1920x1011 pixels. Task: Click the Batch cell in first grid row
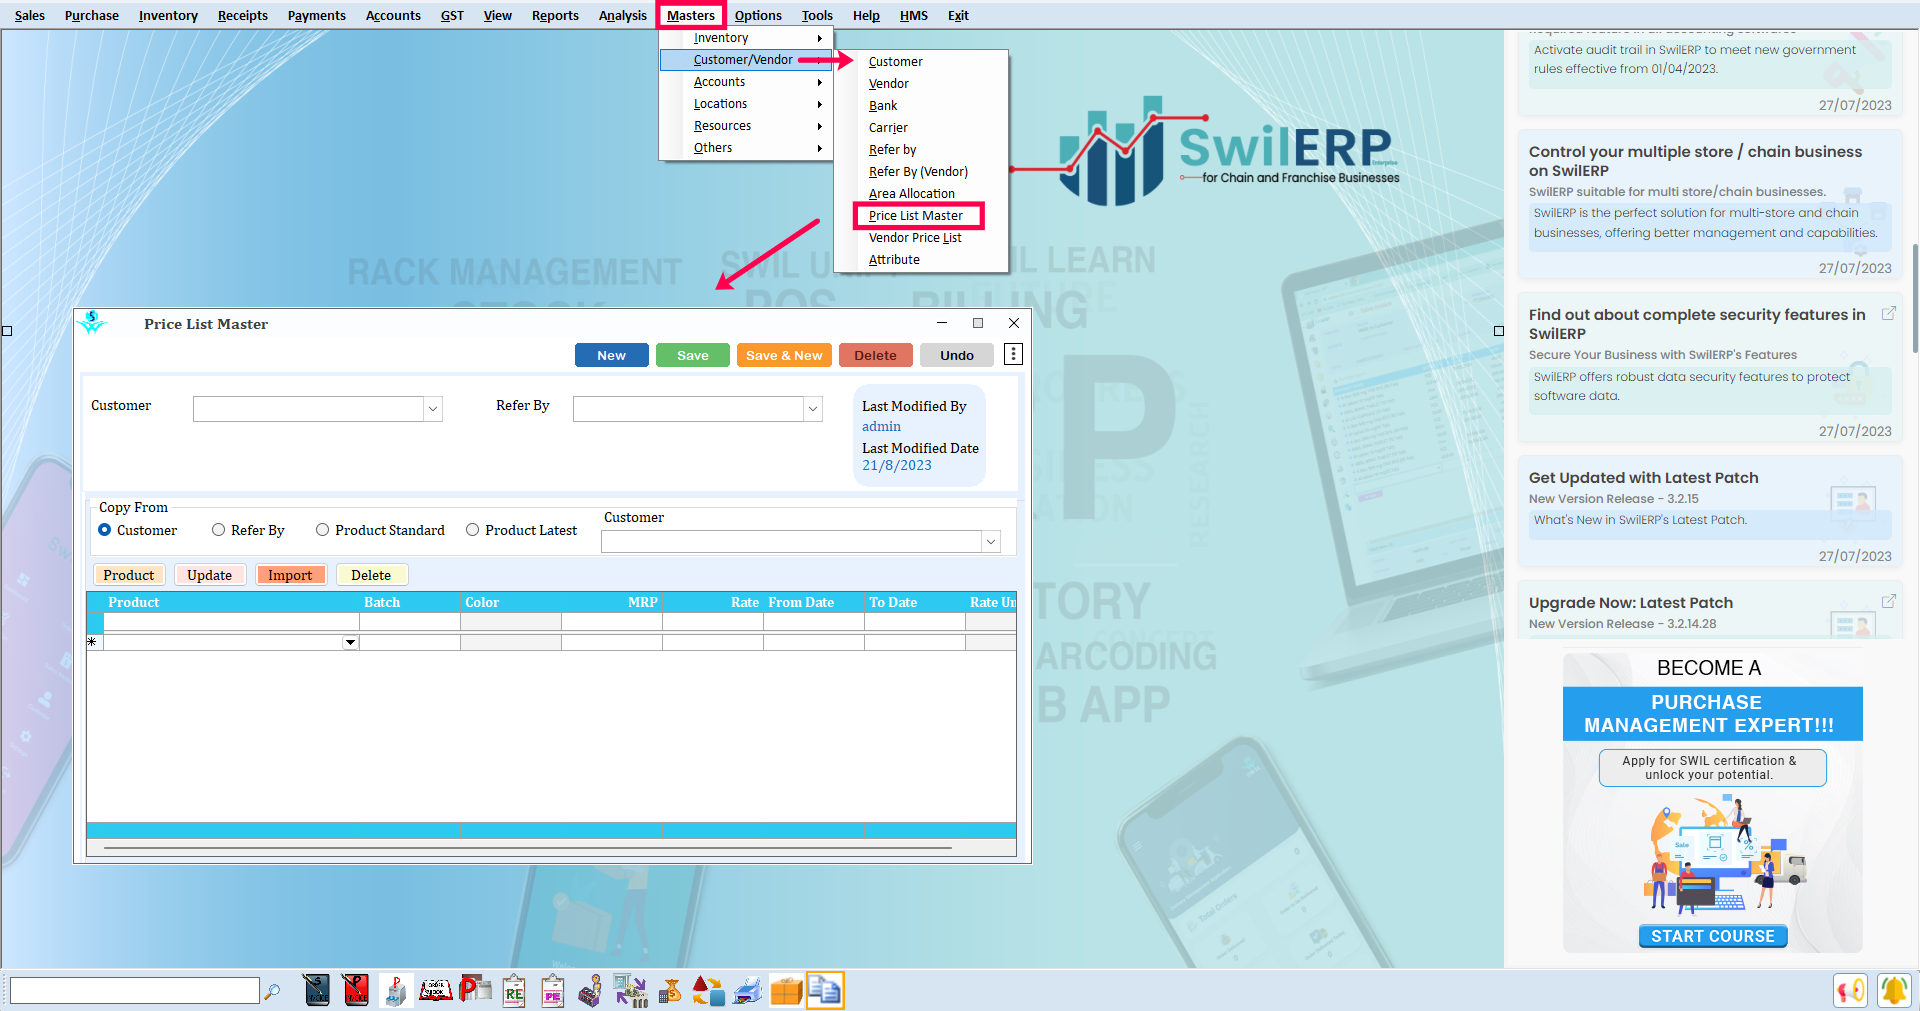coord(410,621)
